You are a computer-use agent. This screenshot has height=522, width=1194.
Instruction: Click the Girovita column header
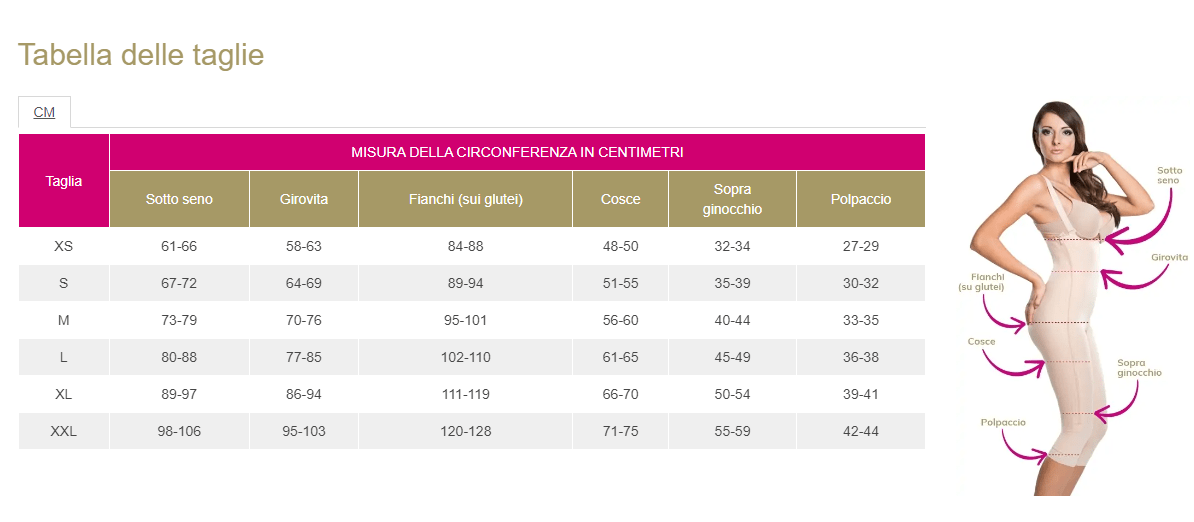[304, 199]
